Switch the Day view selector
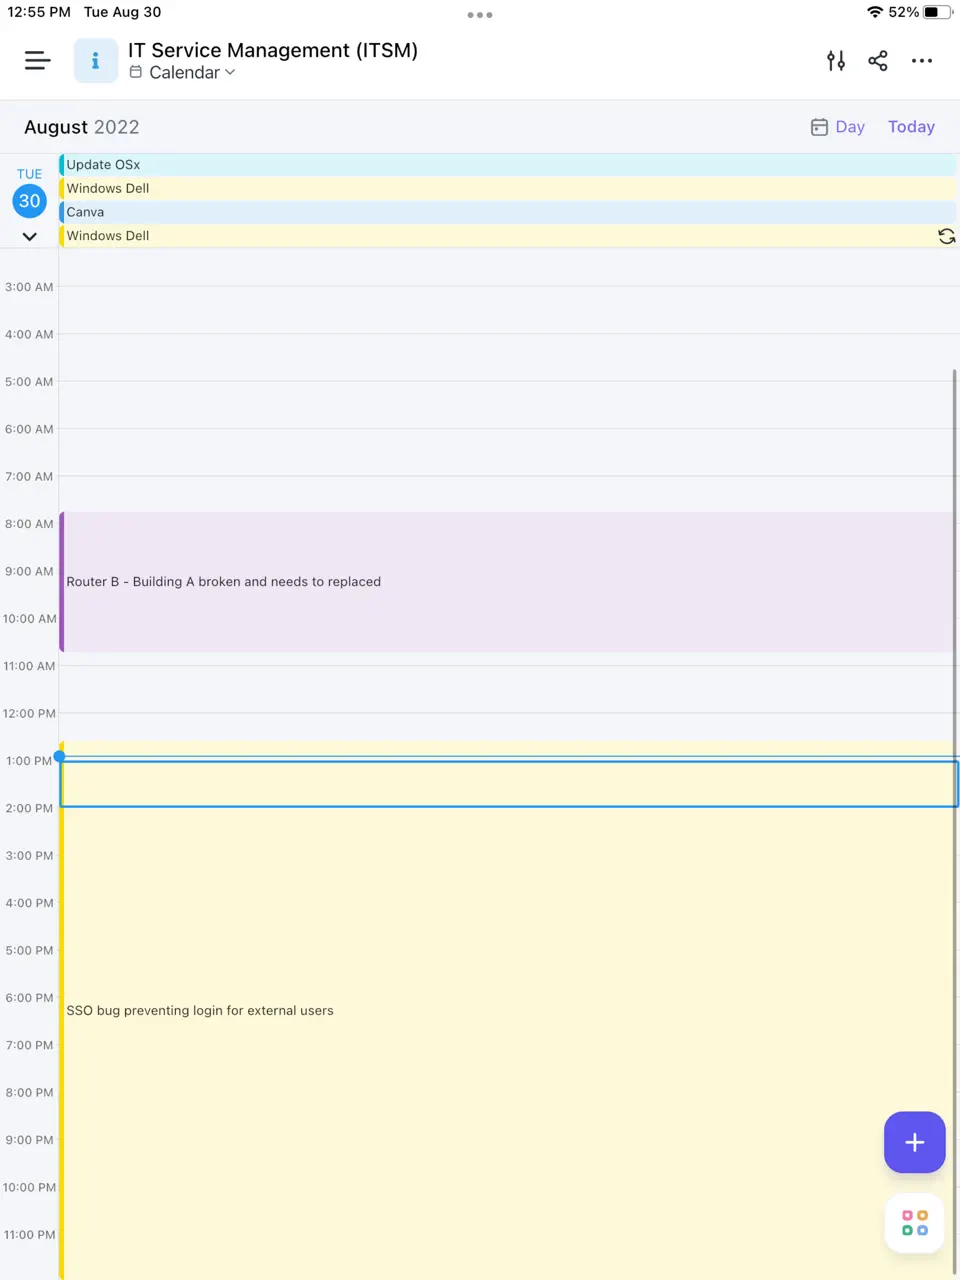Viewport: 960px width, 1280px height. pos(838,127)
